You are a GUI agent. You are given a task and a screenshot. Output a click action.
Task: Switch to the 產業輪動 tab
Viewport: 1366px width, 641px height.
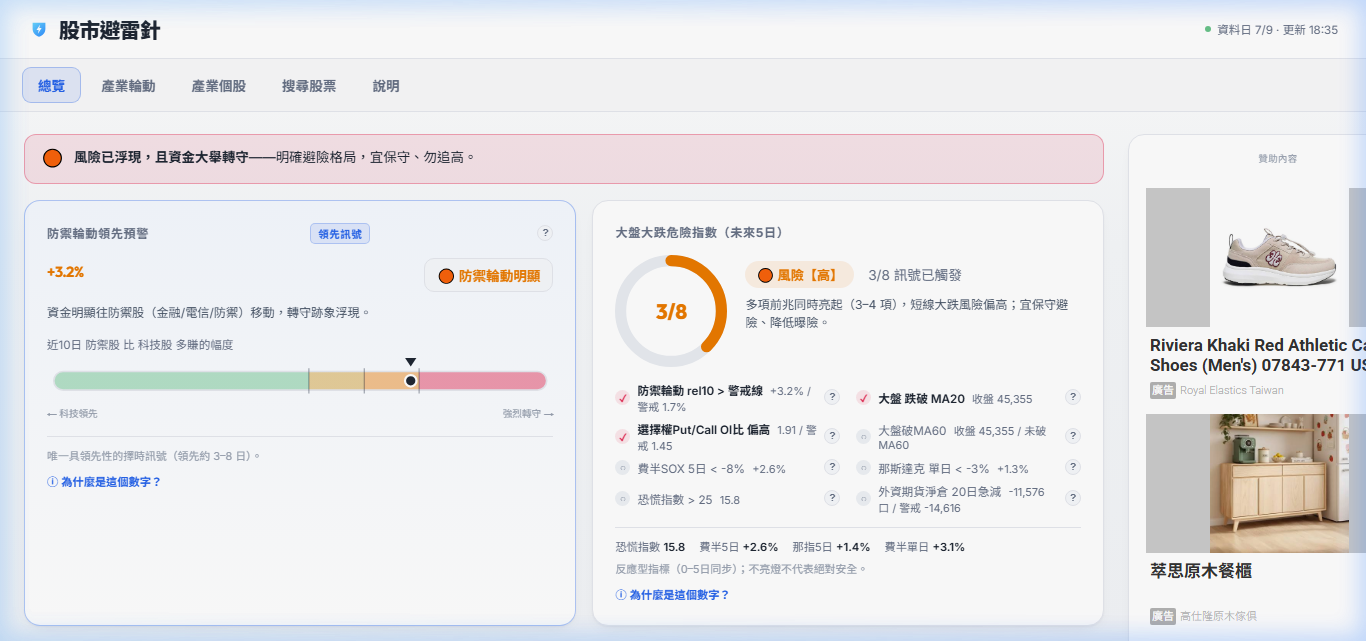[x=128, y=86]
